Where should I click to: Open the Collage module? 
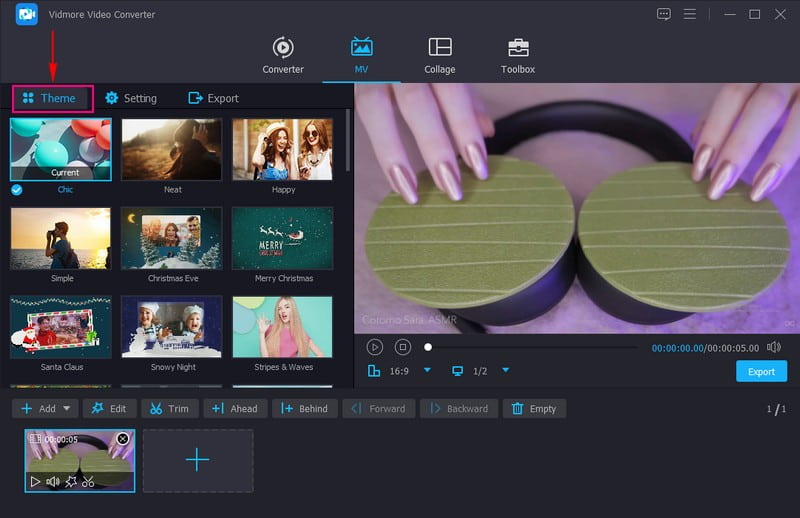(439, 55)
